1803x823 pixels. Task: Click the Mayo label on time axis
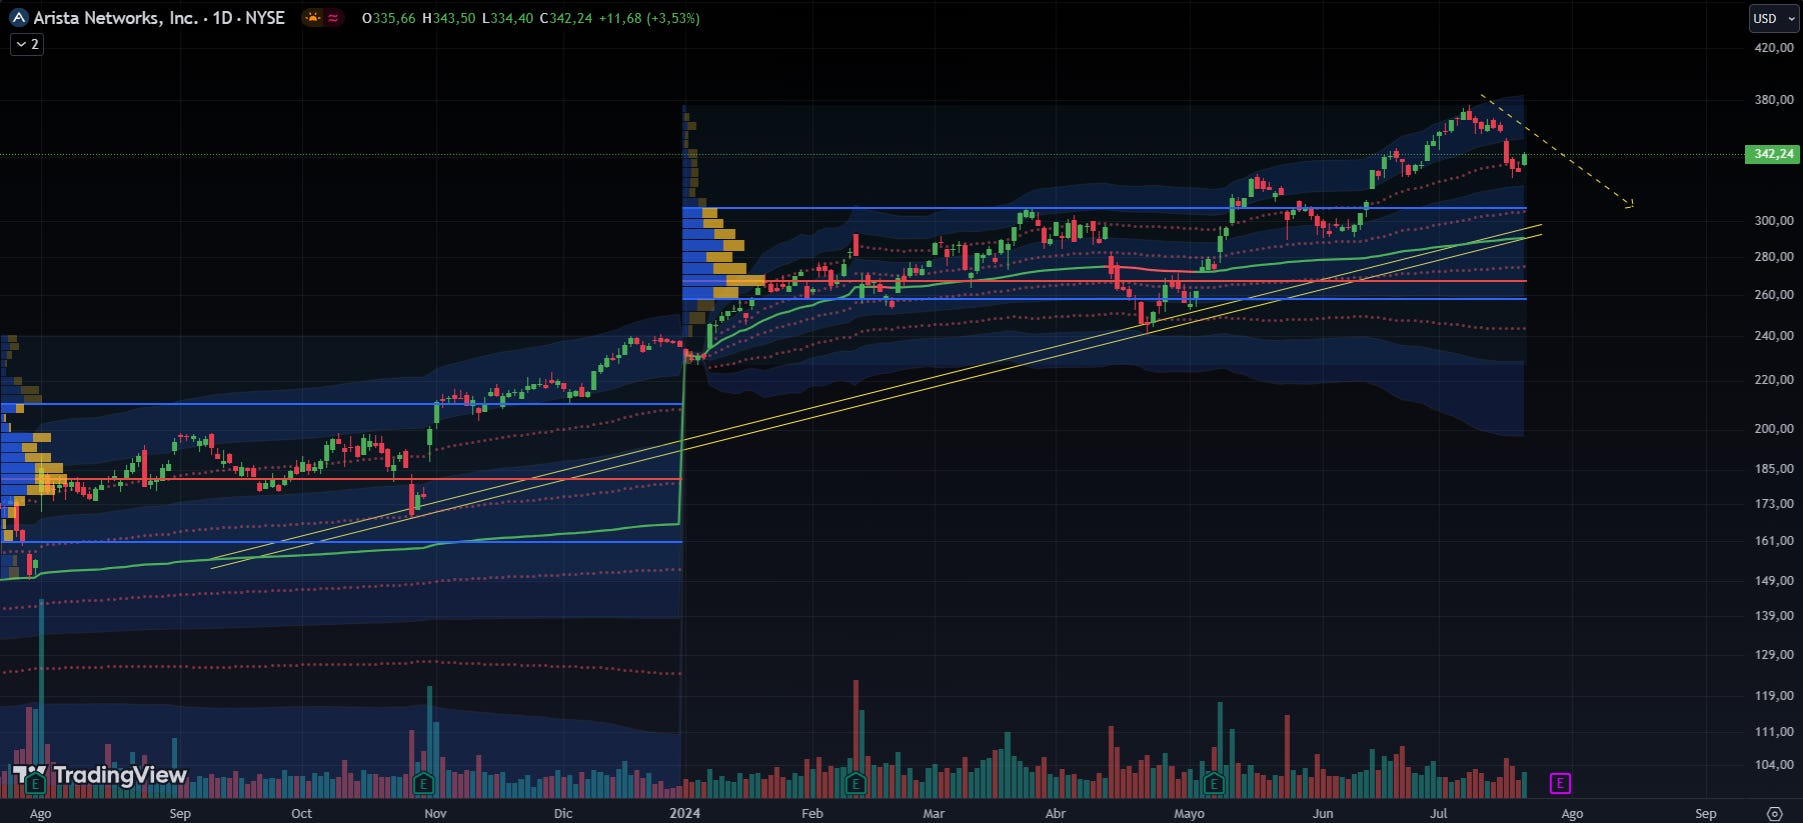point(1189,813)
